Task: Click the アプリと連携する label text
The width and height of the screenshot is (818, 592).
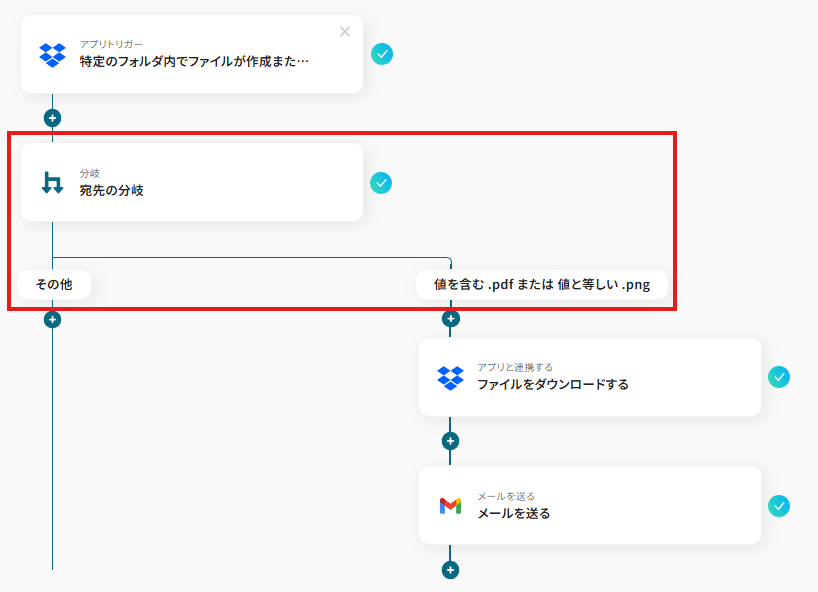Action: (x=515, y=367)
